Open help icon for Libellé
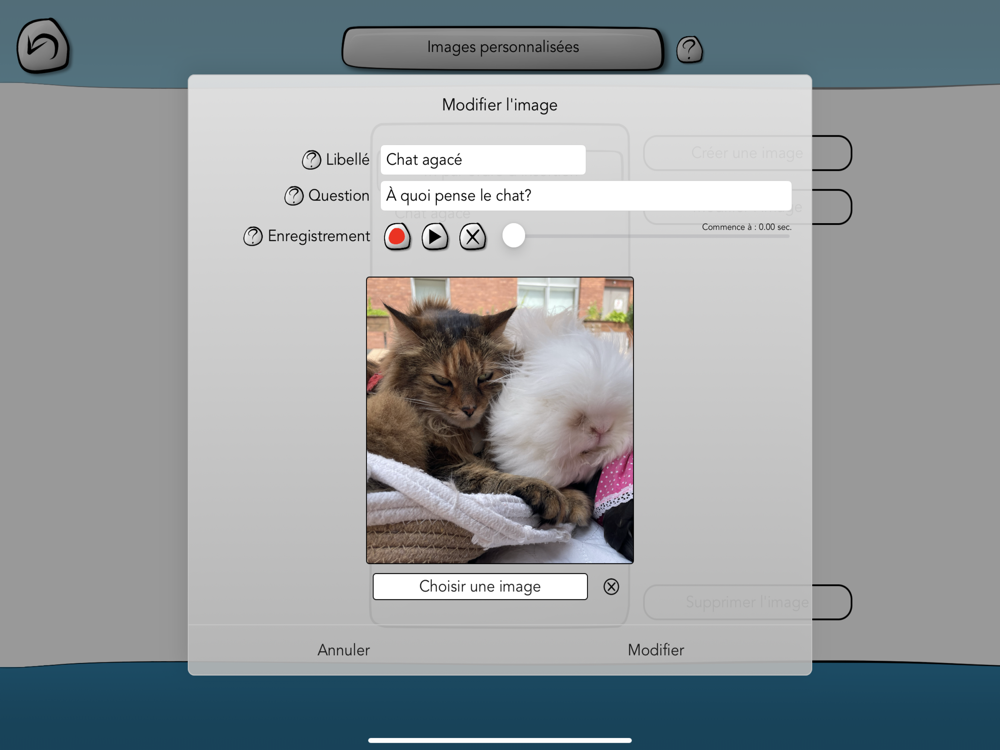 tap(311, 159)
